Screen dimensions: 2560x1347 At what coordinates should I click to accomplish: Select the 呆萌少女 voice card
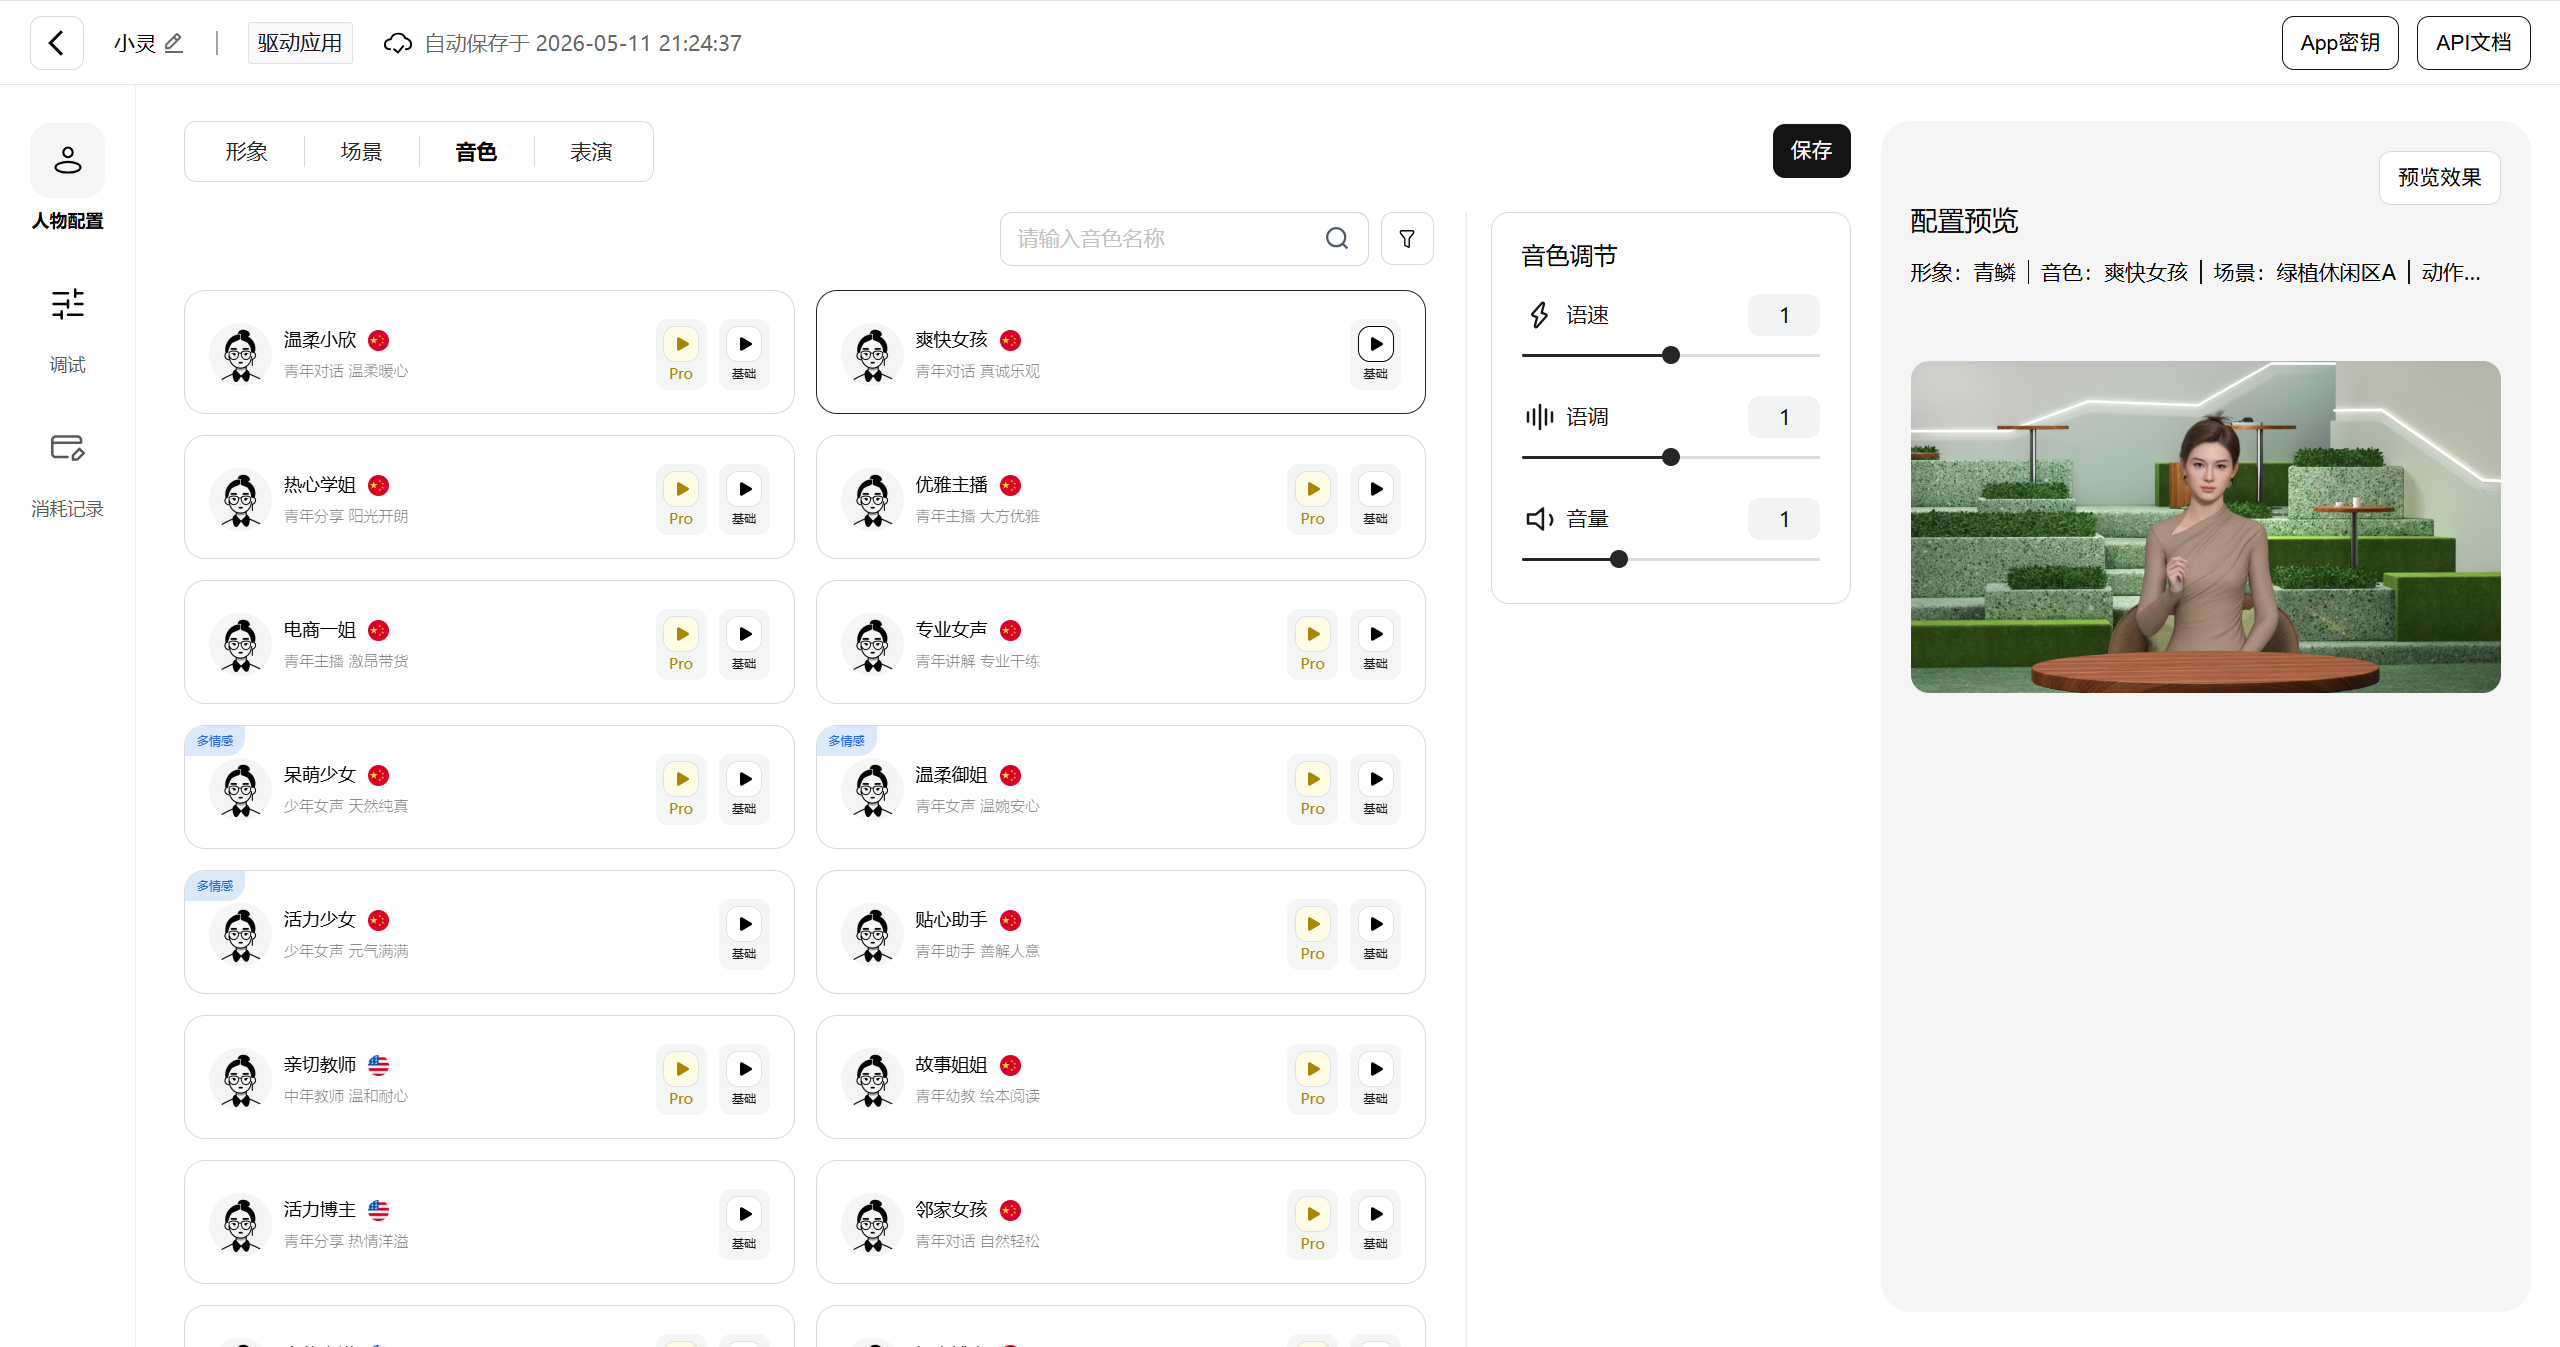pos(489,787)
